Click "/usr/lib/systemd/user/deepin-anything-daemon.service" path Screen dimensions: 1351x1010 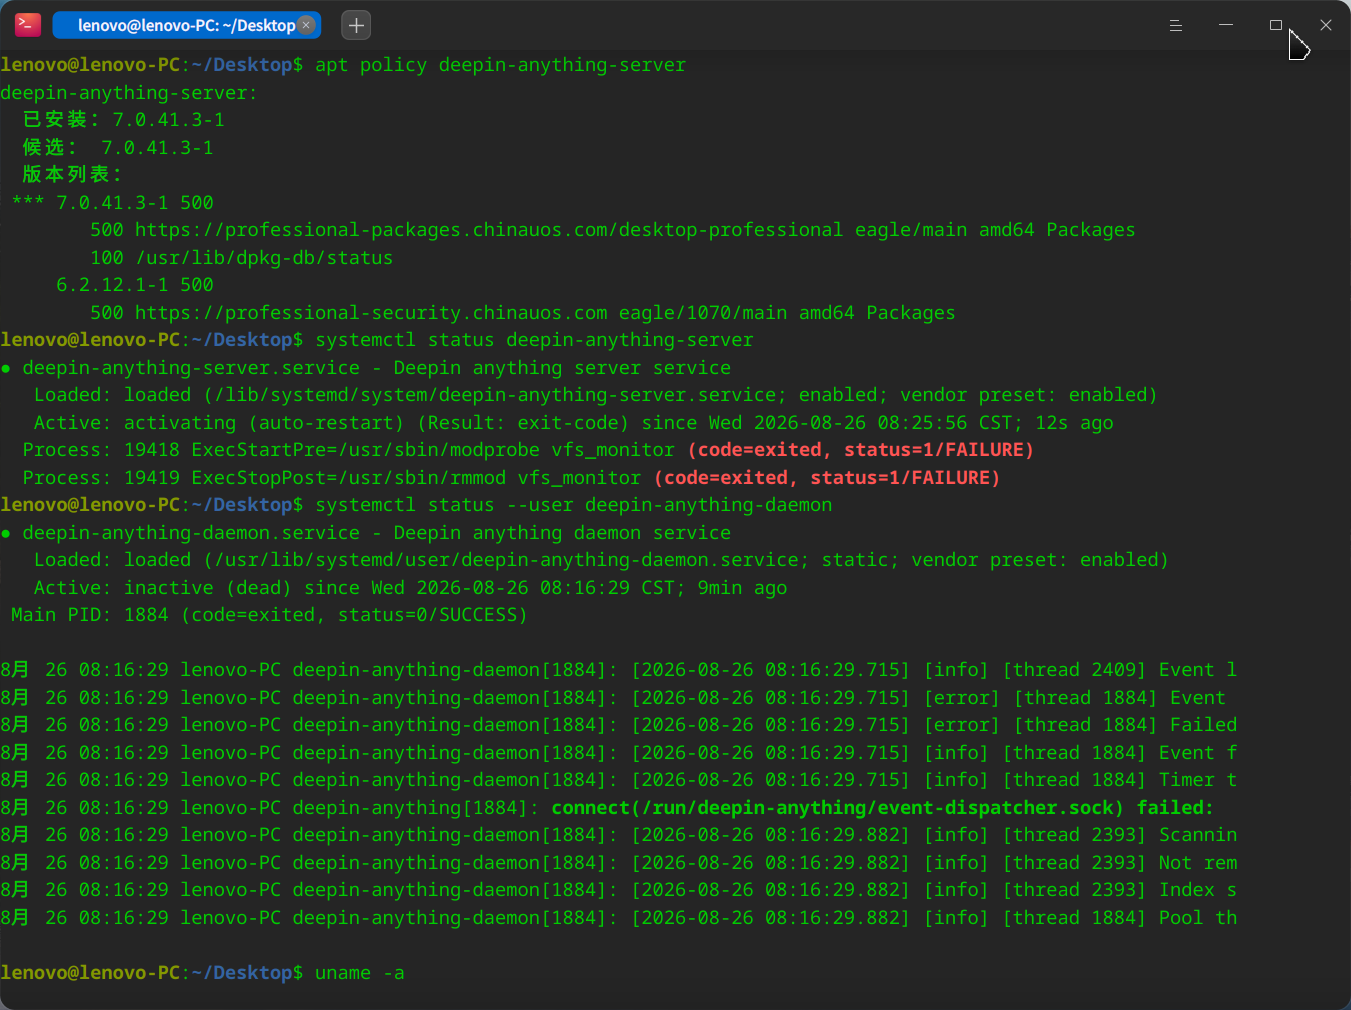506,560
